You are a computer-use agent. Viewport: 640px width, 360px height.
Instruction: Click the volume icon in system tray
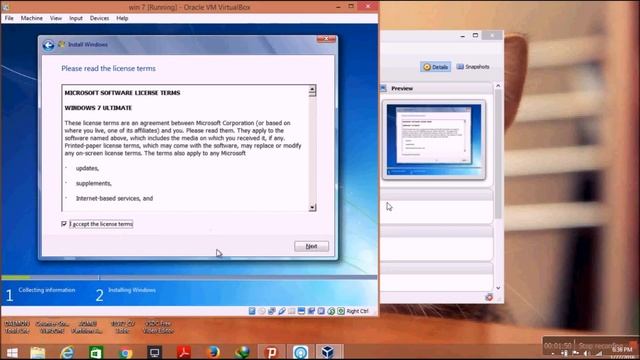click(587, 353)
